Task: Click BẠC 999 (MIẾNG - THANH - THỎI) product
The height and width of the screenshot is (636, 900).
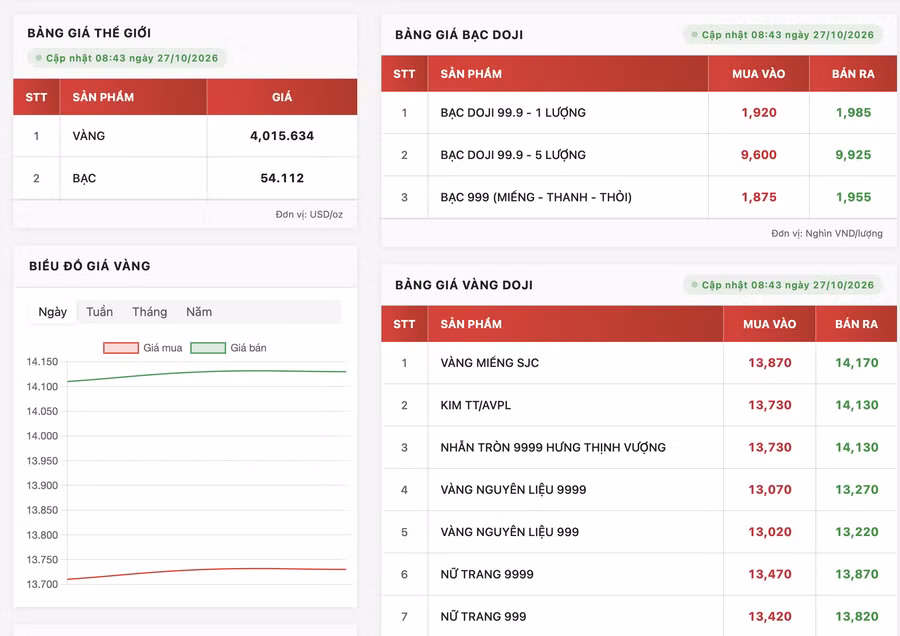Action: coord(536,197)
